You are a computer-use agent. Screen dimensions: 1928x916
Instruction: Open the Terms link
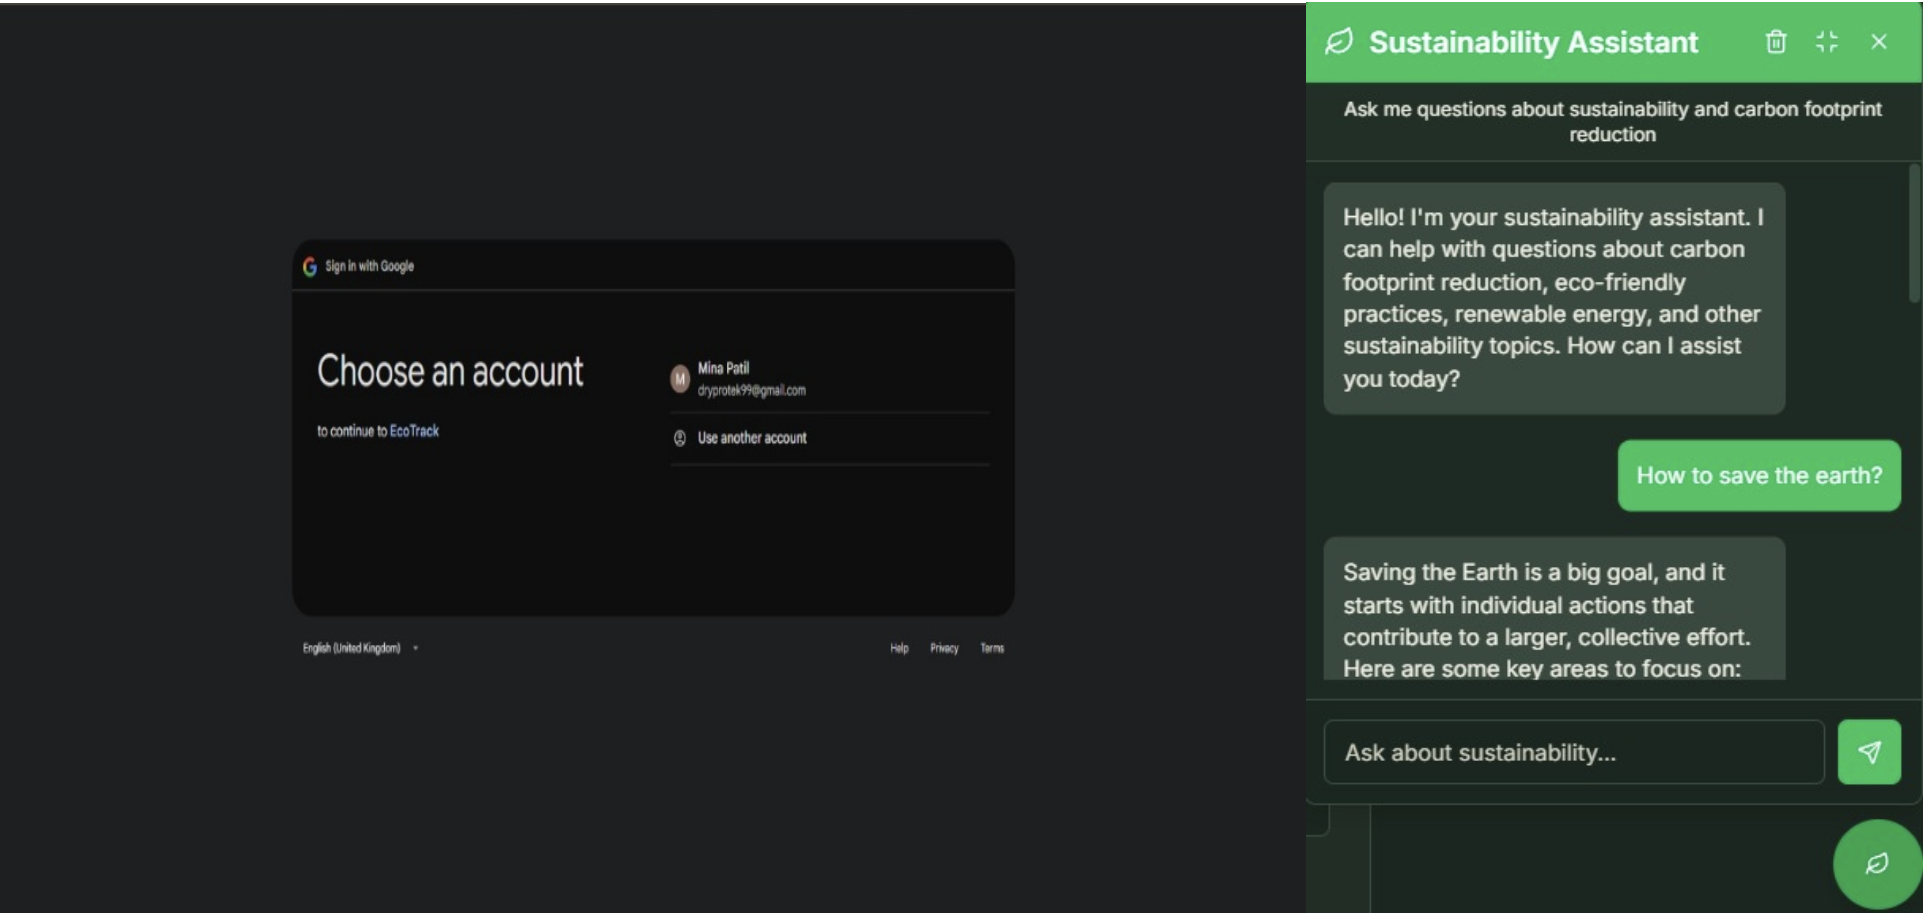pos(992,648)
